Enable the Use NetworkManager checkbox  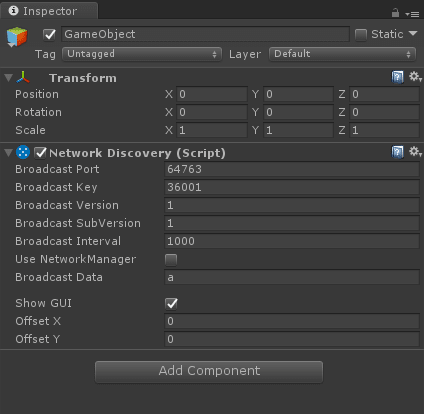[x=171, y=259]
